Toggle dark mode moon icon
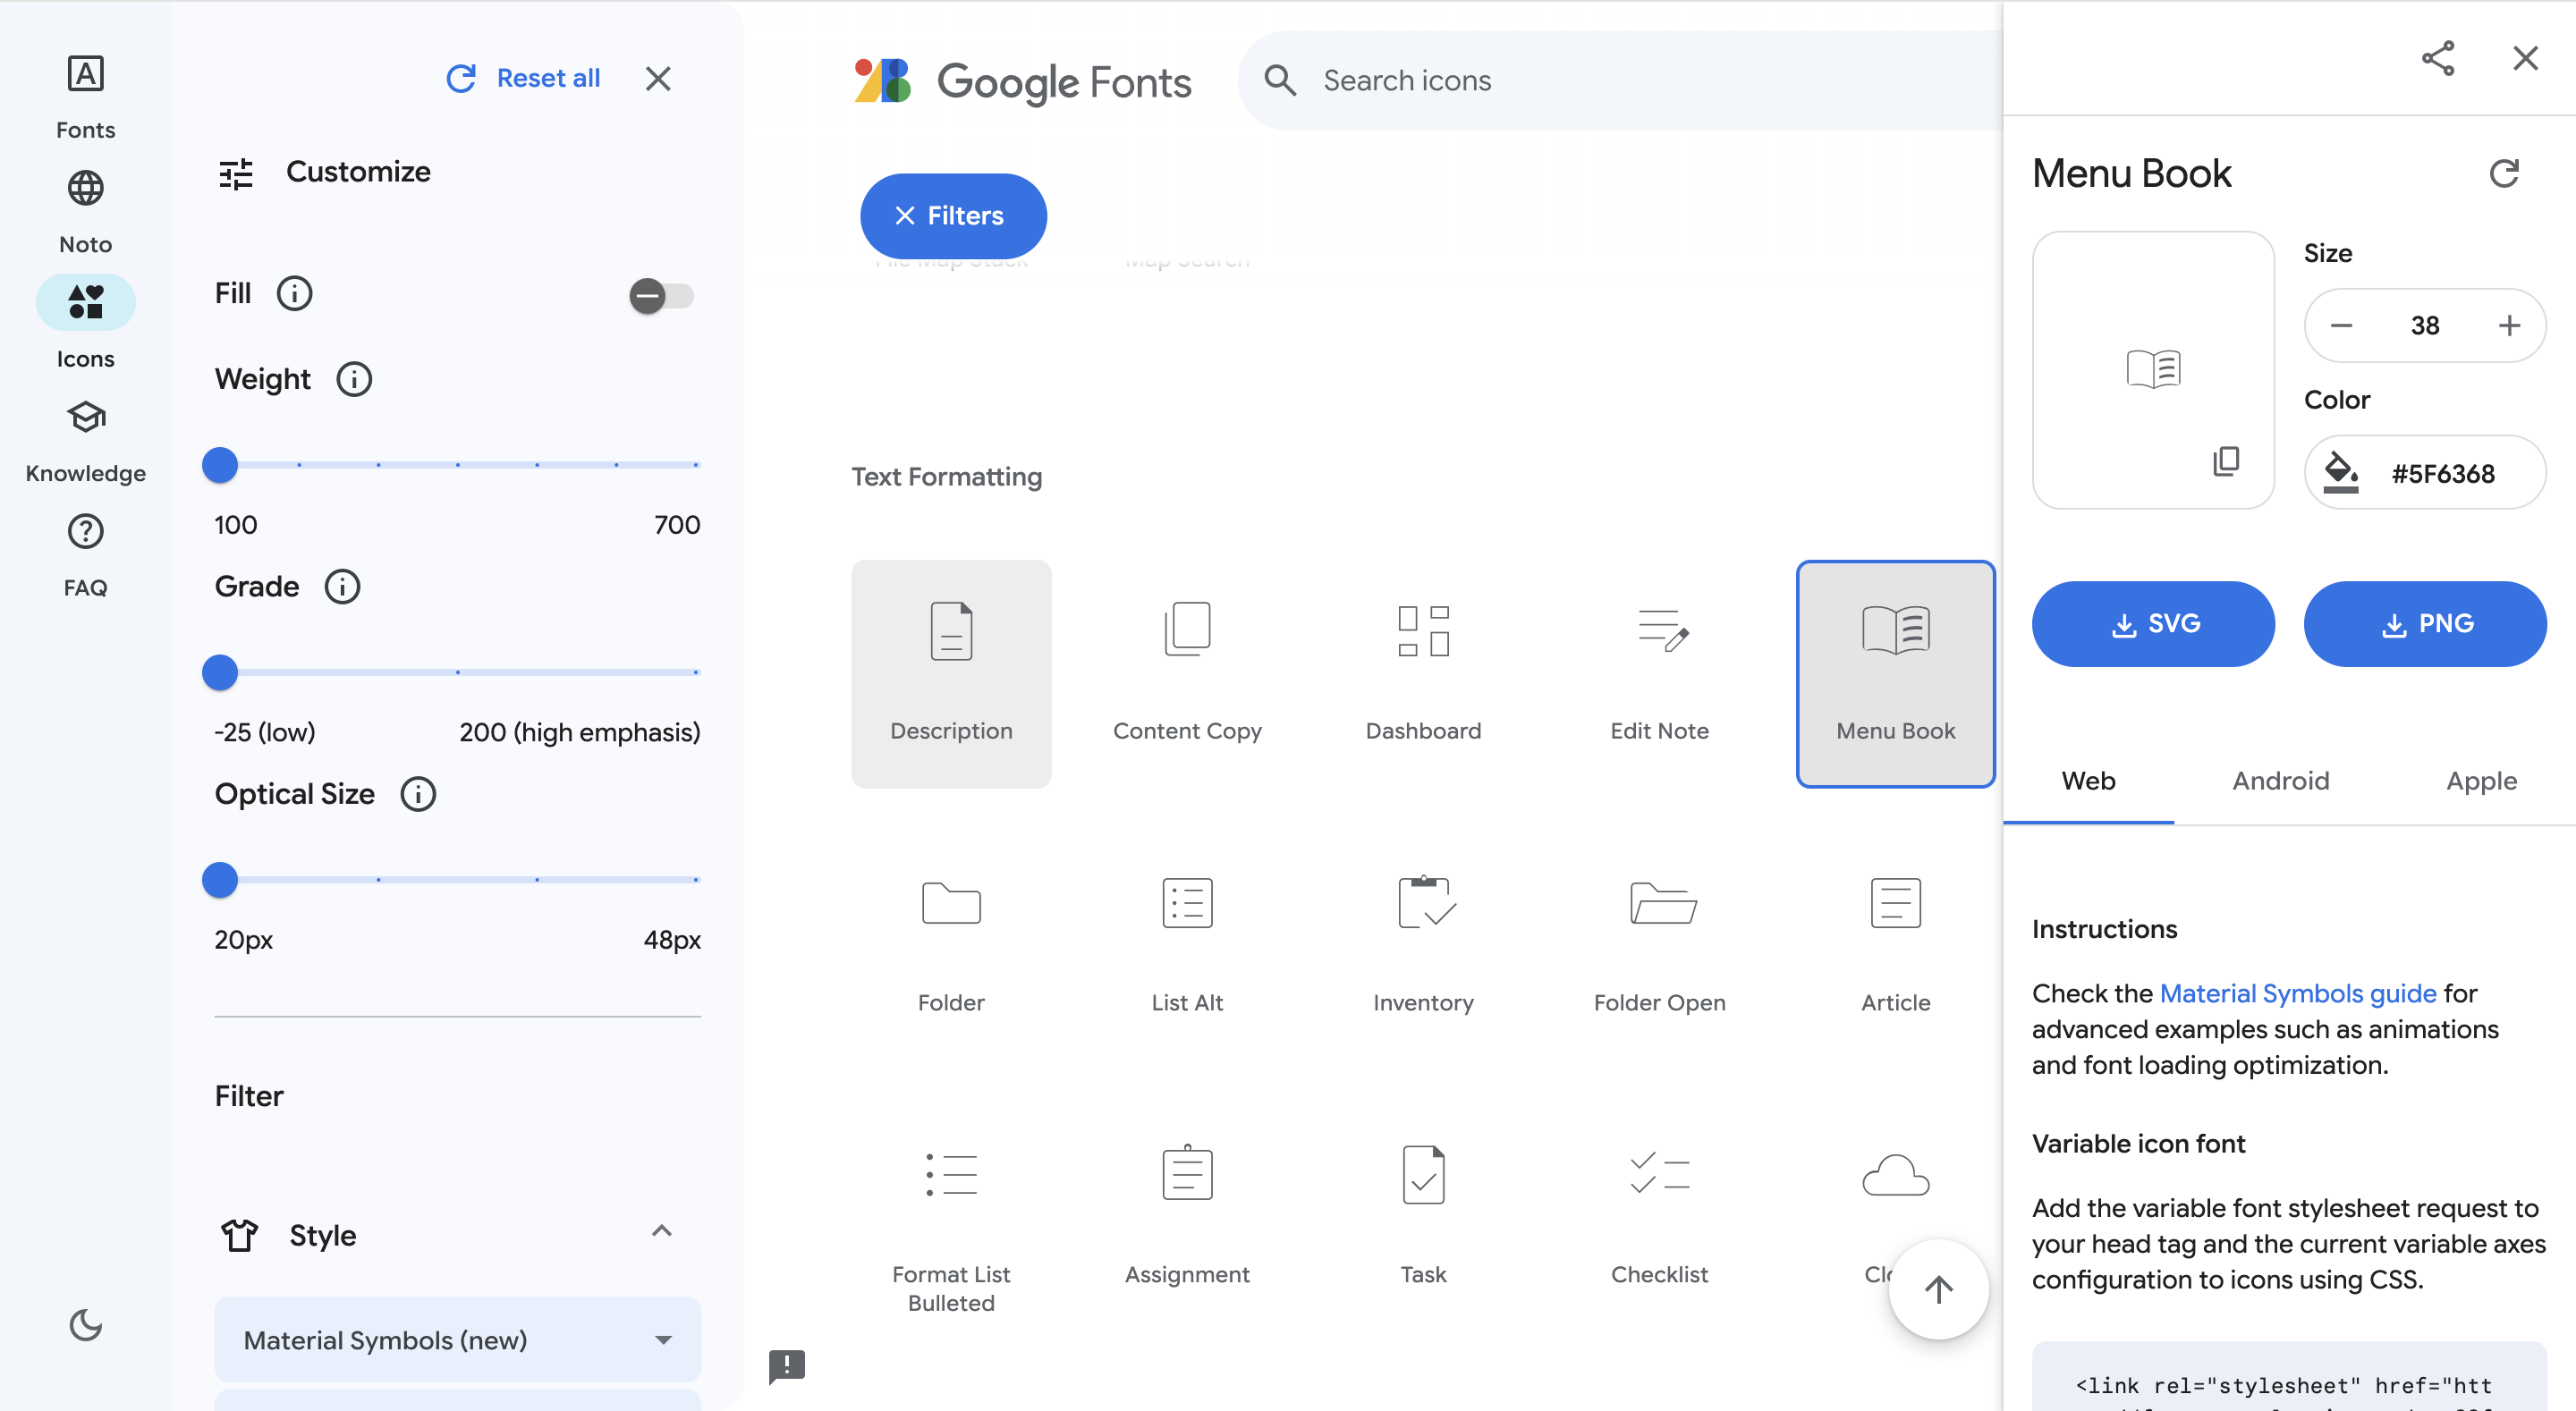Screen dimensions: 2576x1411 pos(86,1325)
